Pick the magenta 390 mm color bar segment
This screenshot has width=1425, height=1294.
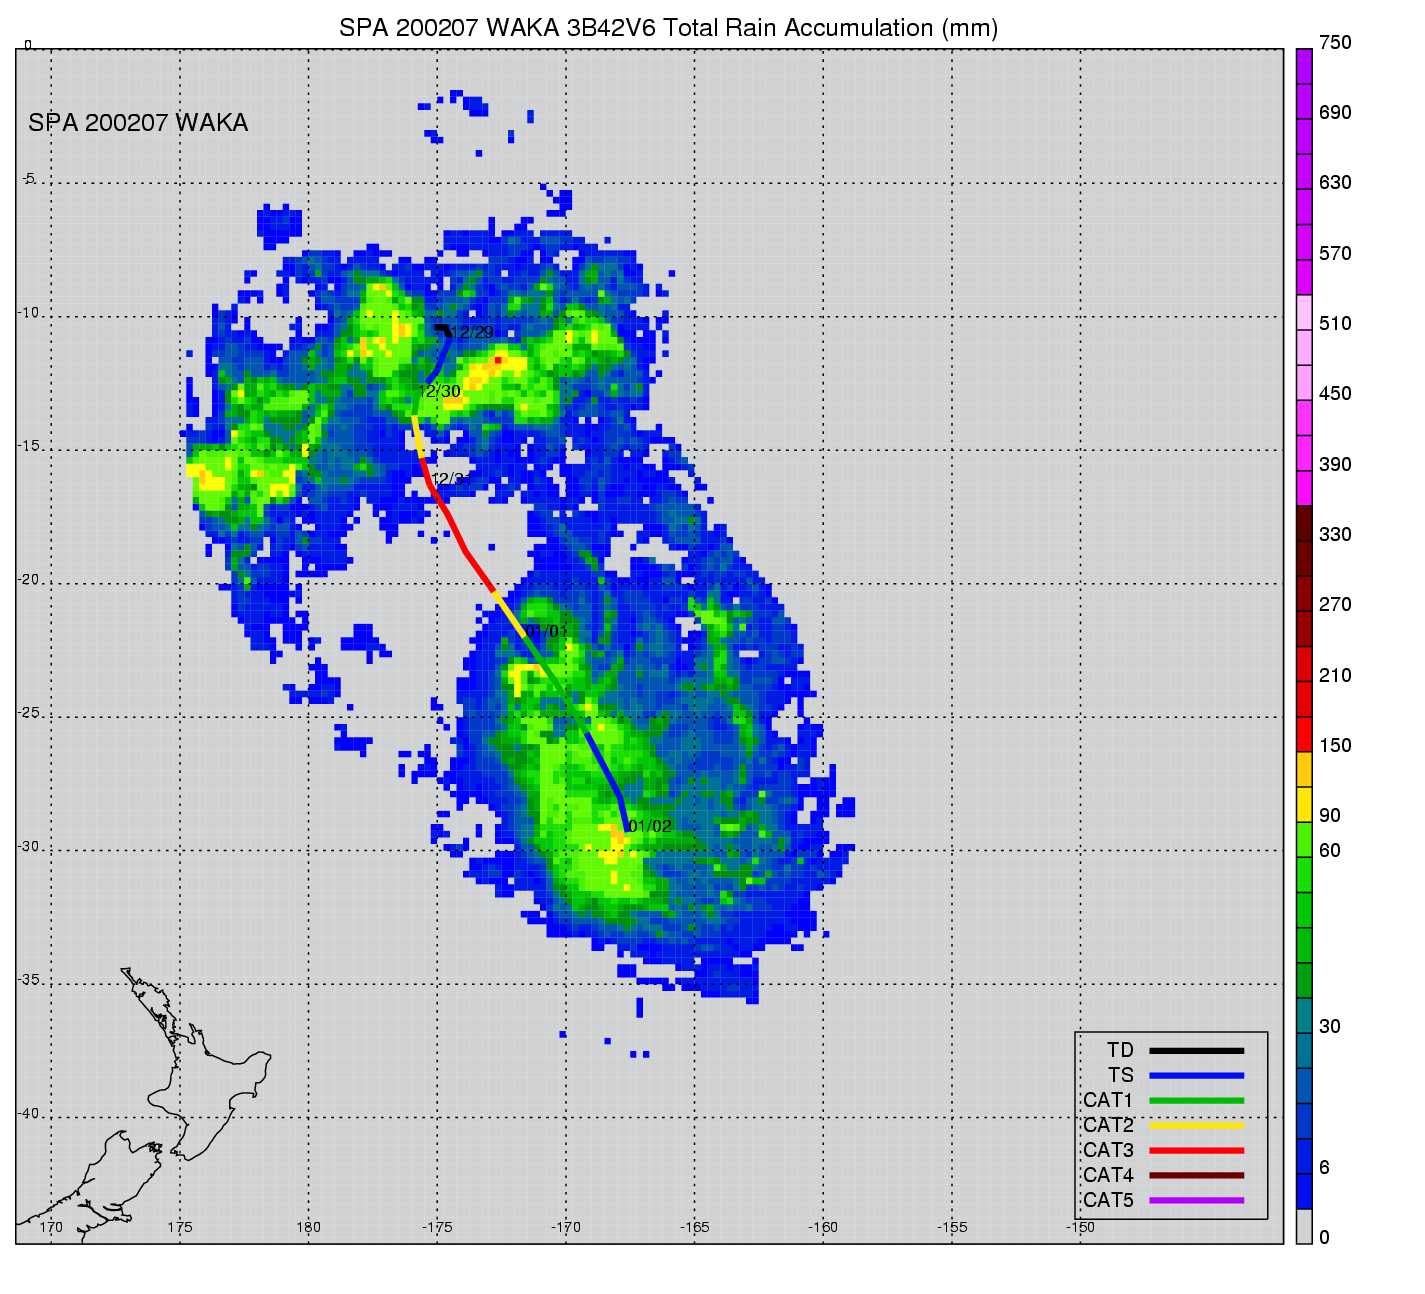pyautogui.click(x=1304, y=453)
